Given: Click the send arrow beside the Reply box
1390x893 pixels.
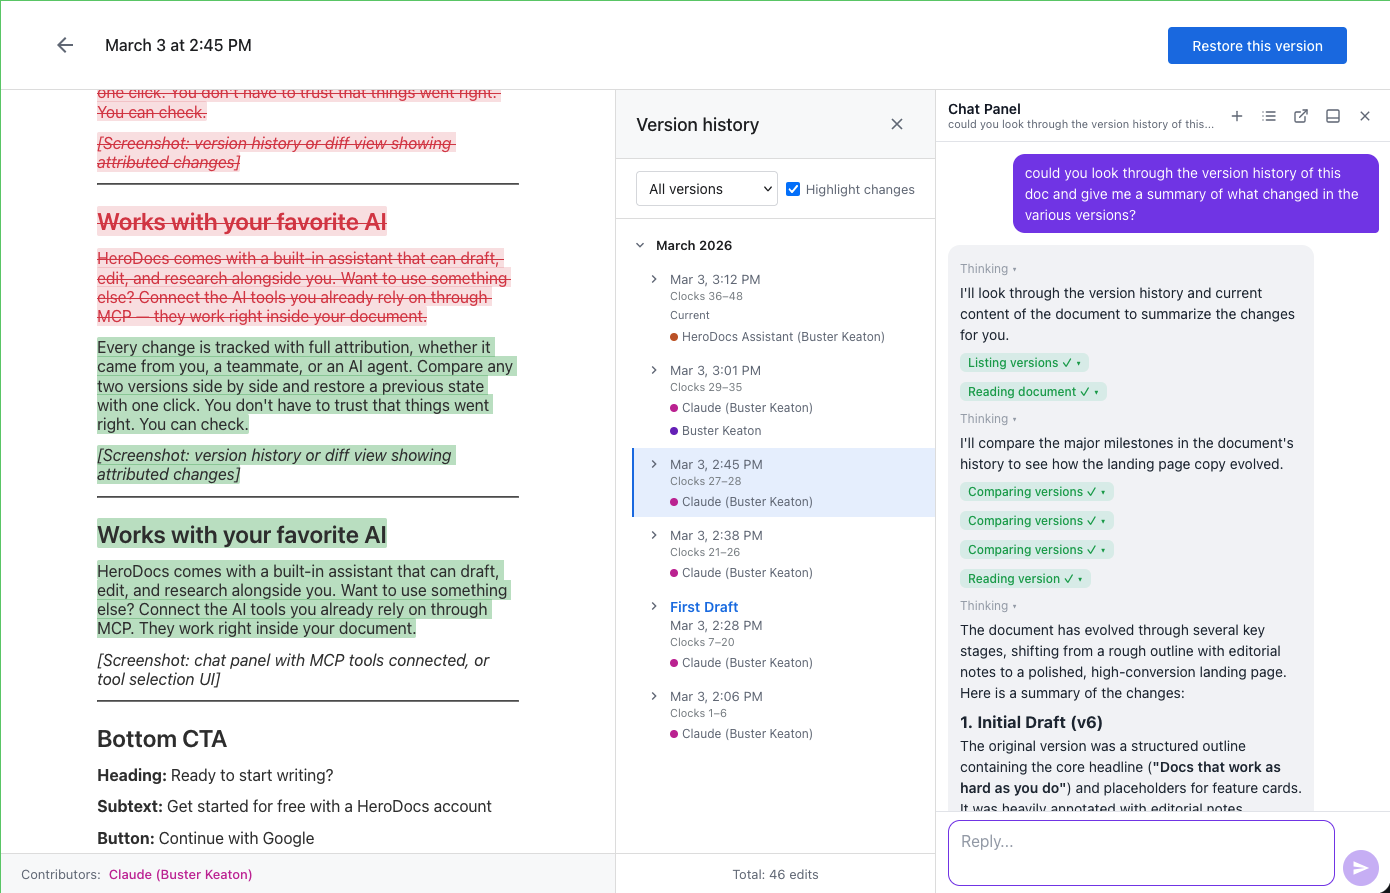Looking at the screenshot, I should pyautogui.click(x=1360, y=867).
